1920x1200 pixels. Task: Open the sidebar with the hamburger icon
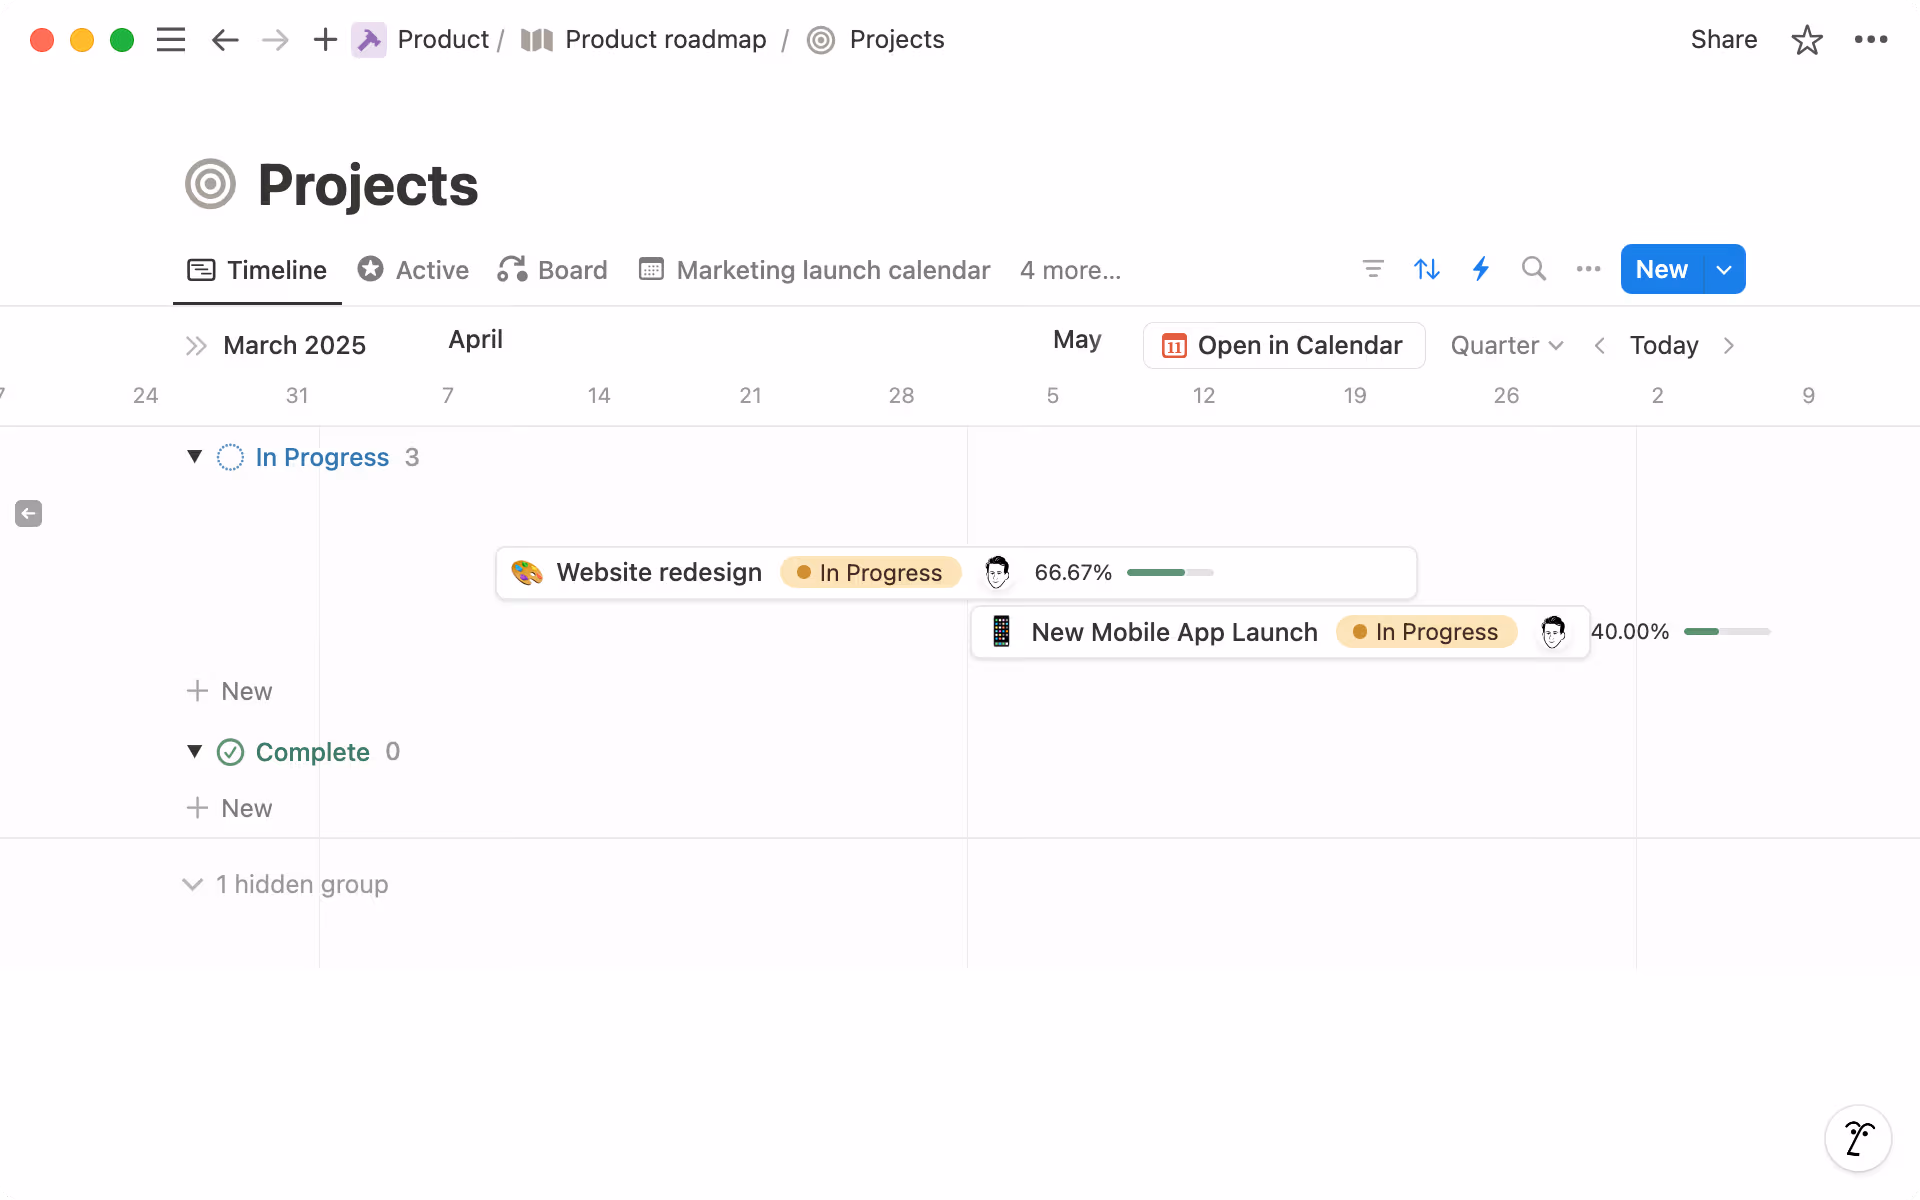point(171,40)
